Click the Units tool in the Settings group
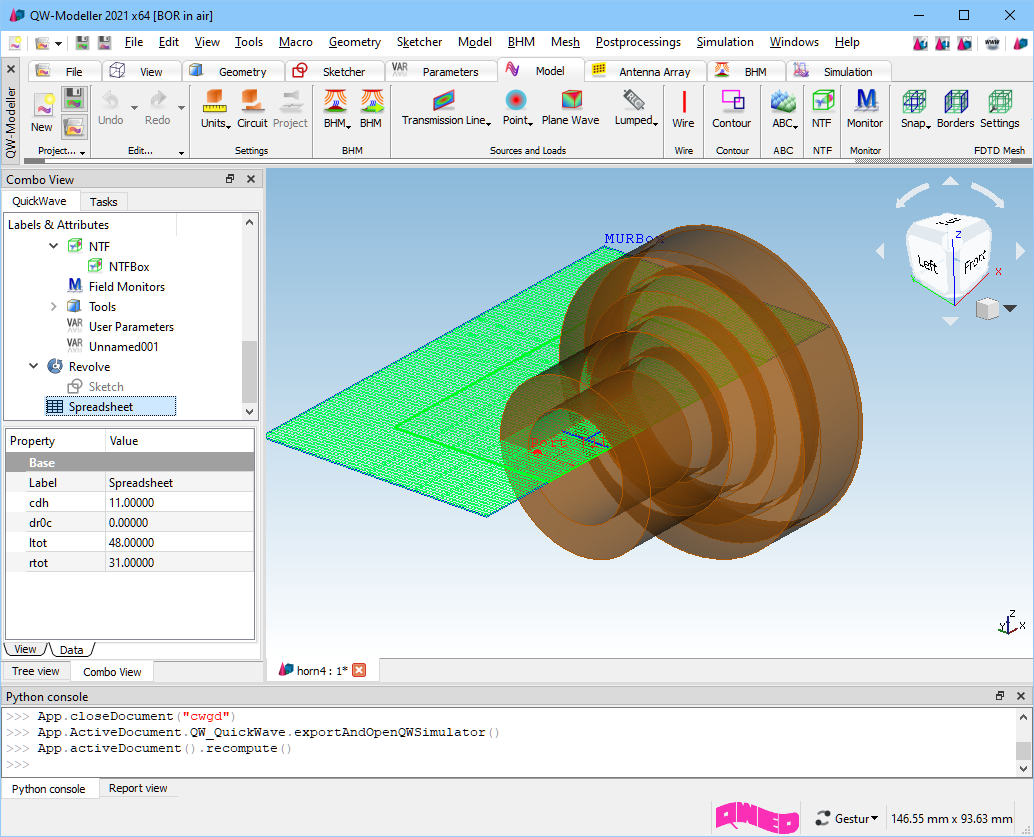 [x=215, y=109]
